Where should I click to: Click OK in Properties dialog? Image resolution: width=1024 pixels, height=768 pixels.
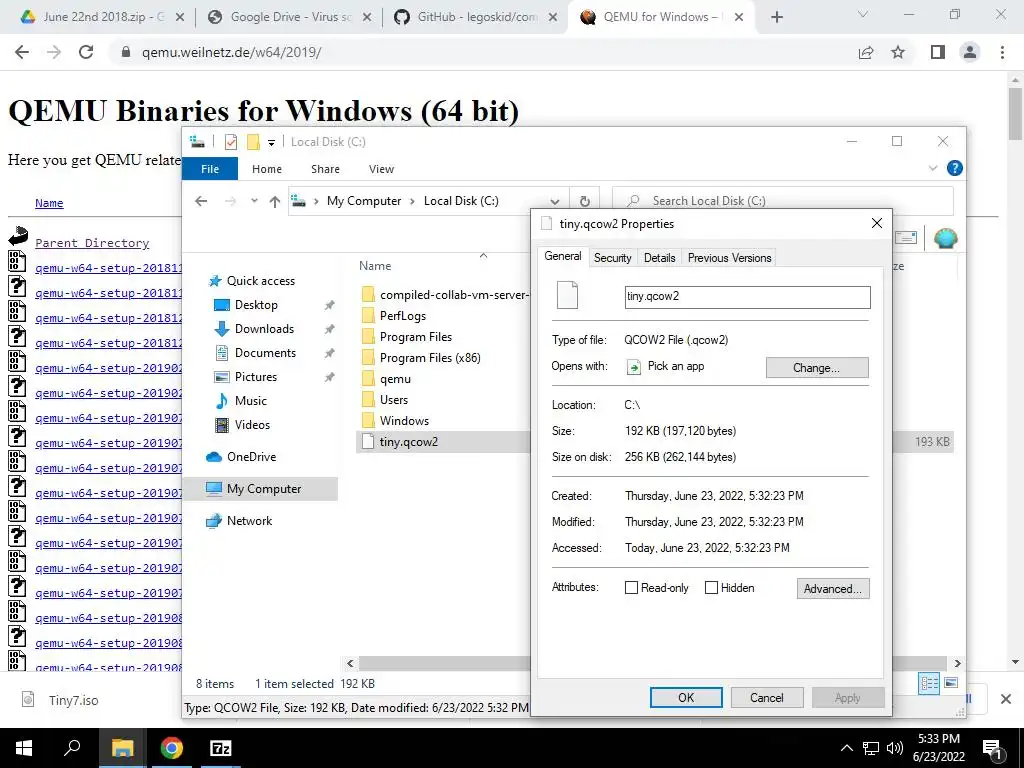[686, 697]
